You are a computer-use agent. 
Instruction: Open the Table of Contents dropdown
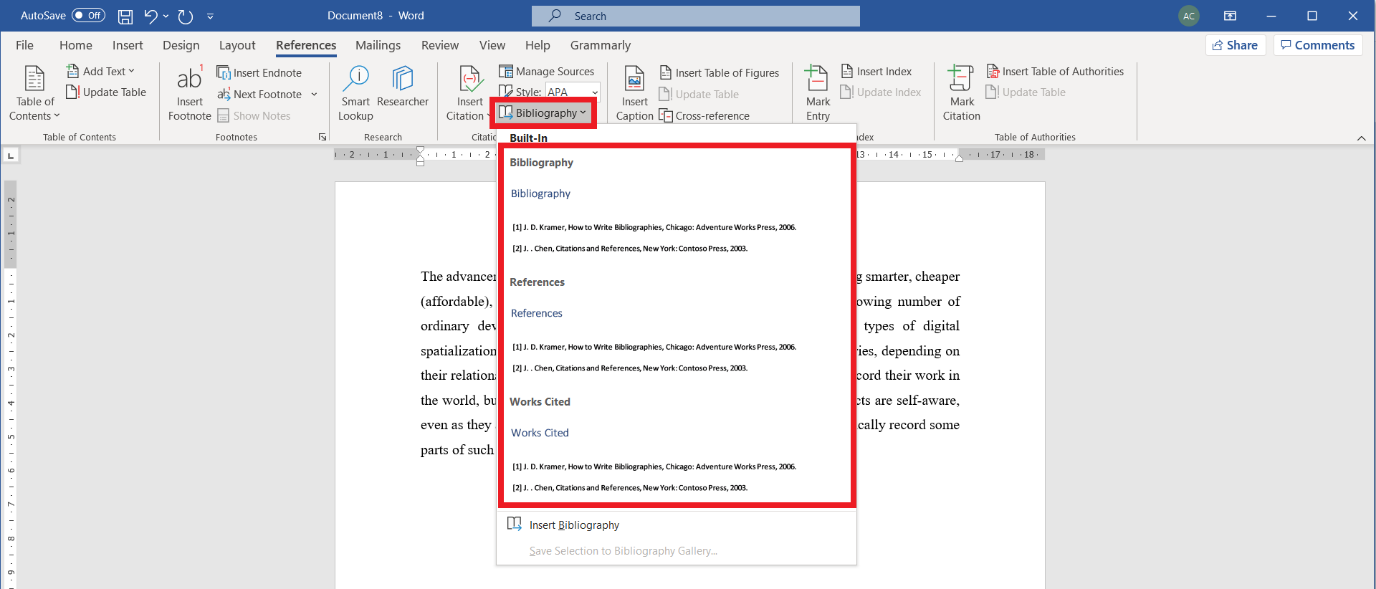coord(34,97)
